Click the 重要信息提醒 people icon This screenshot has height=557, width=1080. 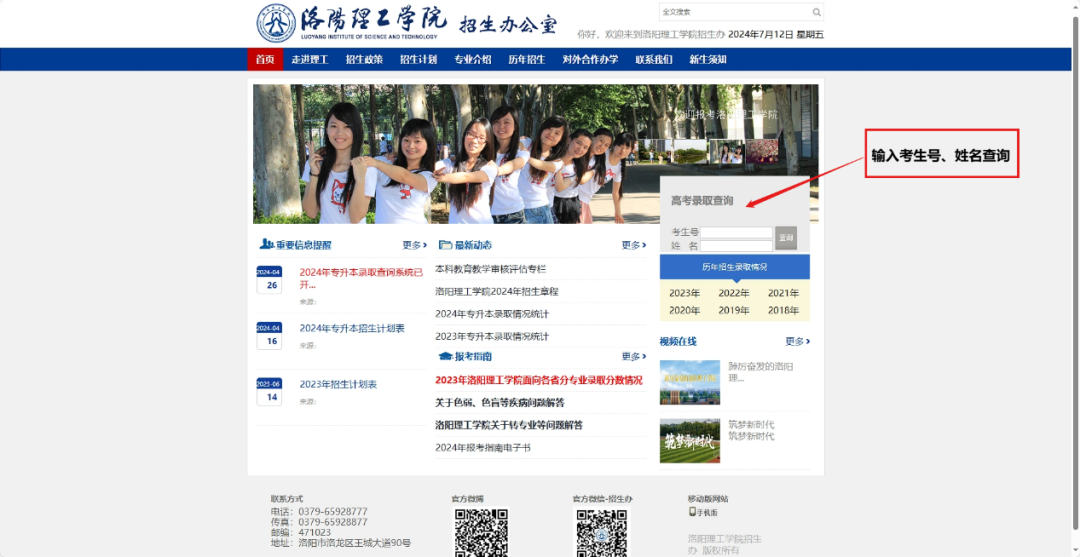267,244
